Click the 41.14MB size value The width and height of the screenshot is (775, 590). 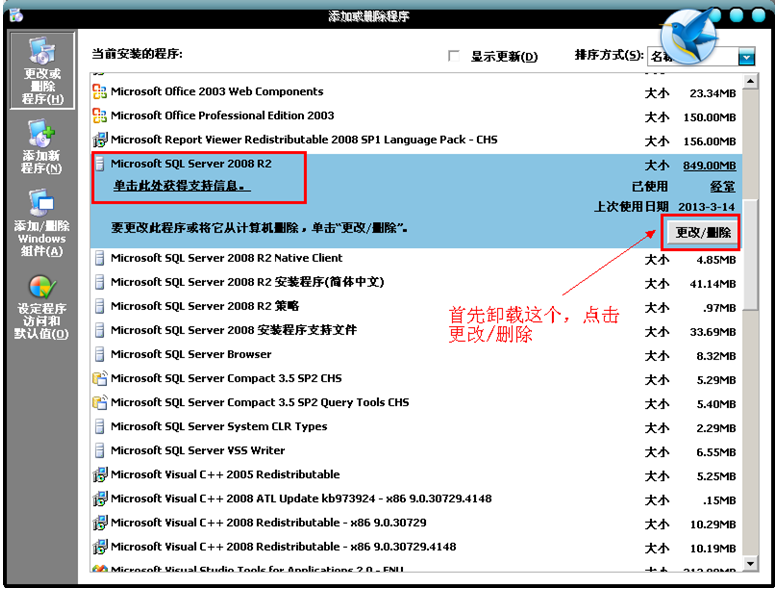(x=713, y=284)
